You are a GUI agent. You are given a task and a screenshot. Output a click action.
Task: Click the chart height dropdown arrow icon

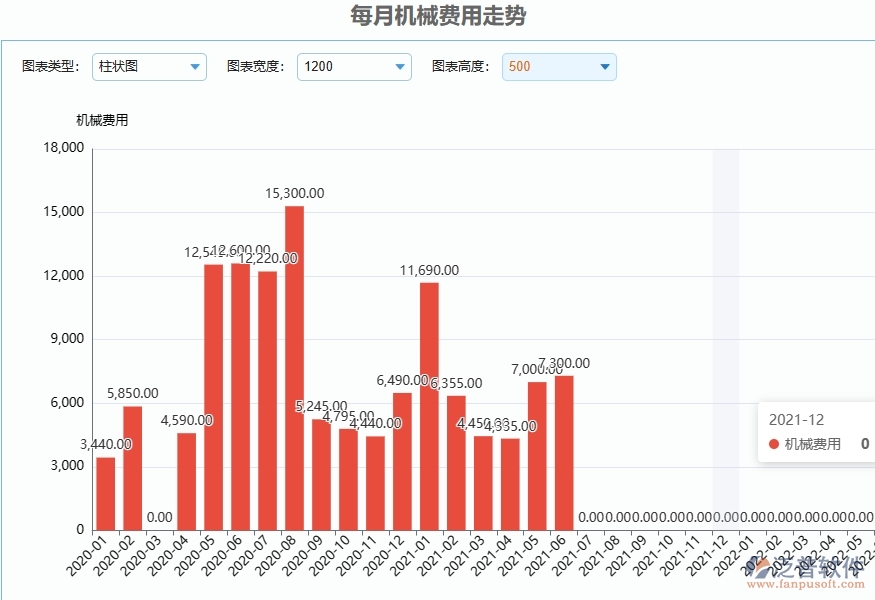click(604, 66)
